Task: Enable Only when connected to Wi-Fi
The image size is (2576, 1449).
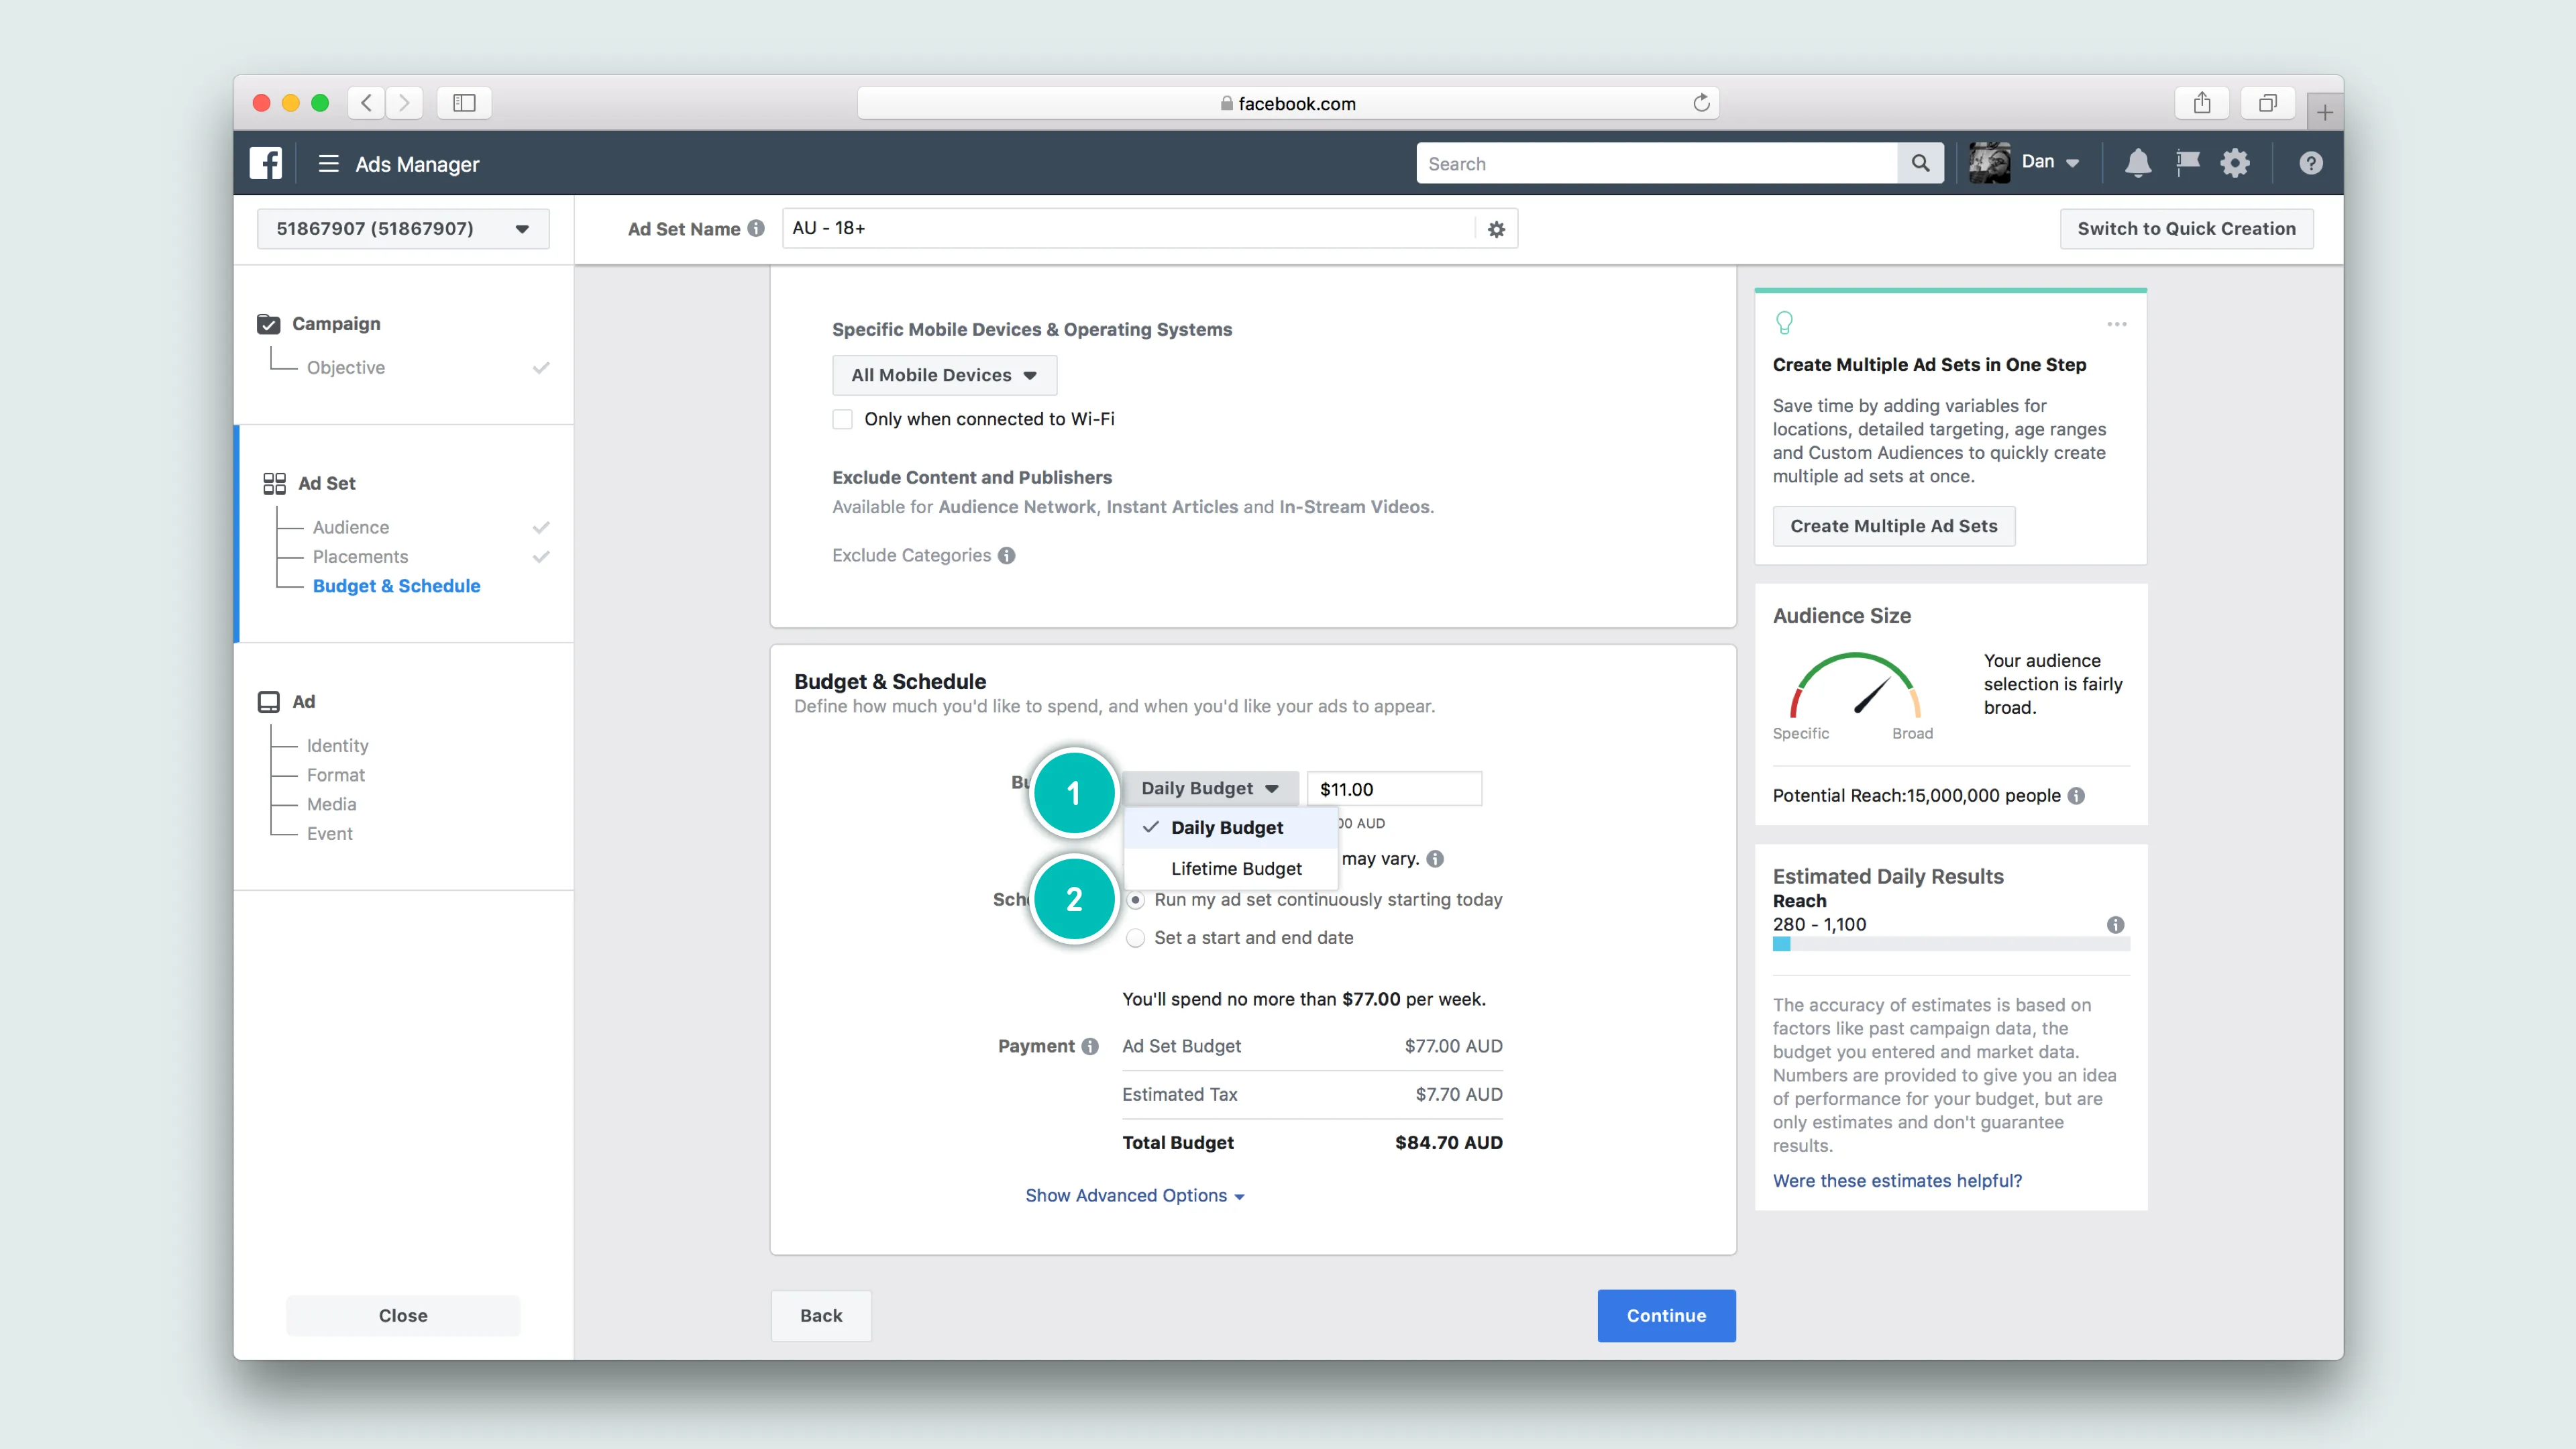Action: [x=843, y=419]
